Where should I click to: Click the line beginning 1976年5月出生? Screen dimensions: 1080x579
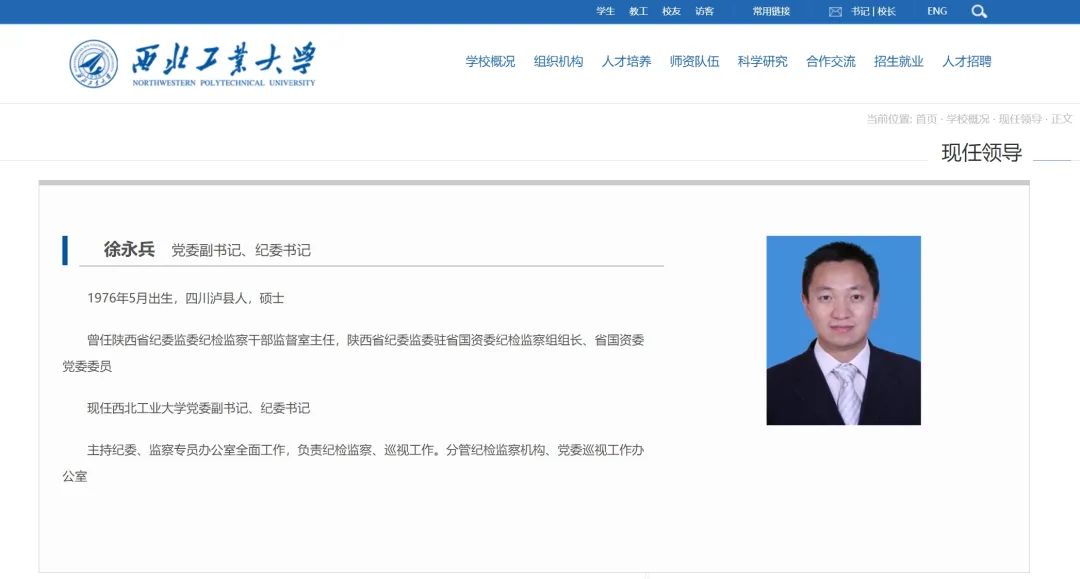click(x=185, y=298)
